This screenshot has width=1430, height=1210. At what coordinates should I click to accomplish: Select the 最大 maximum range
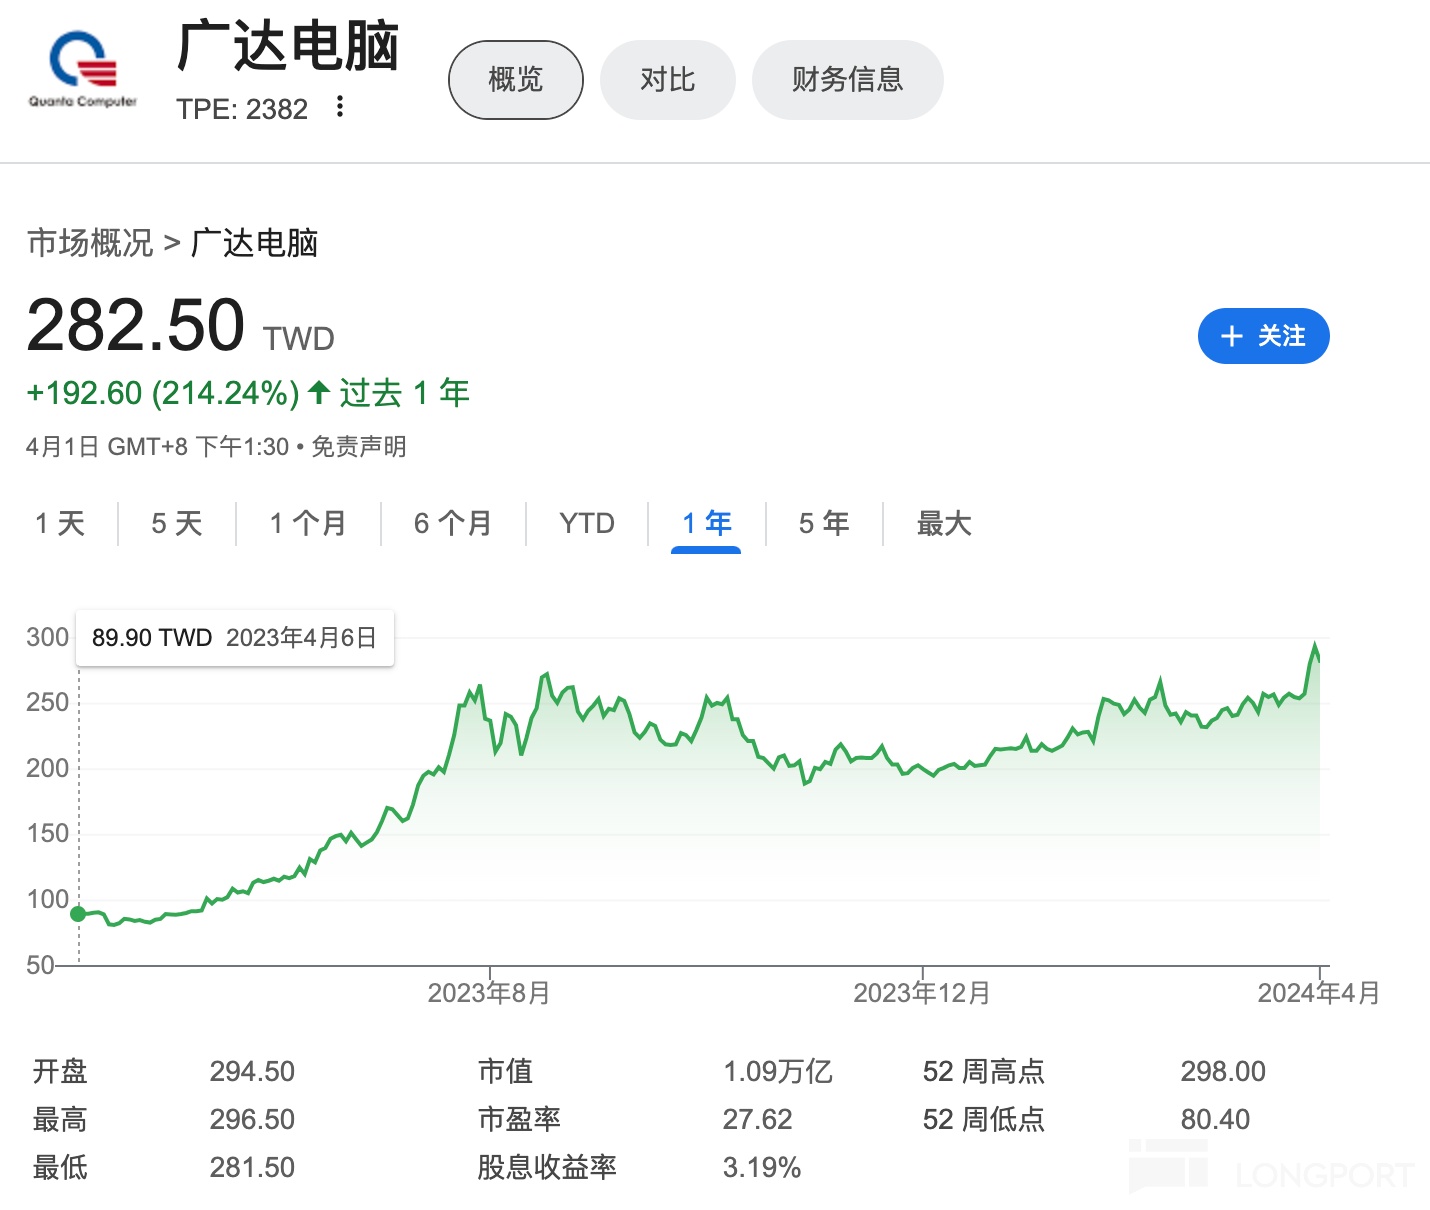click(x=944, y=523)
